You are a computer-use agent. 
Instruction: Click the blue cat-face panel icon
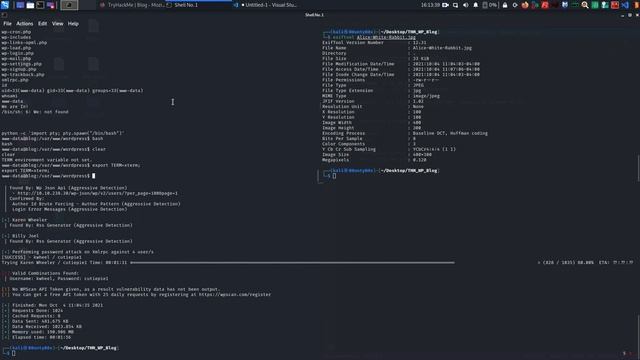coord(565,5)
